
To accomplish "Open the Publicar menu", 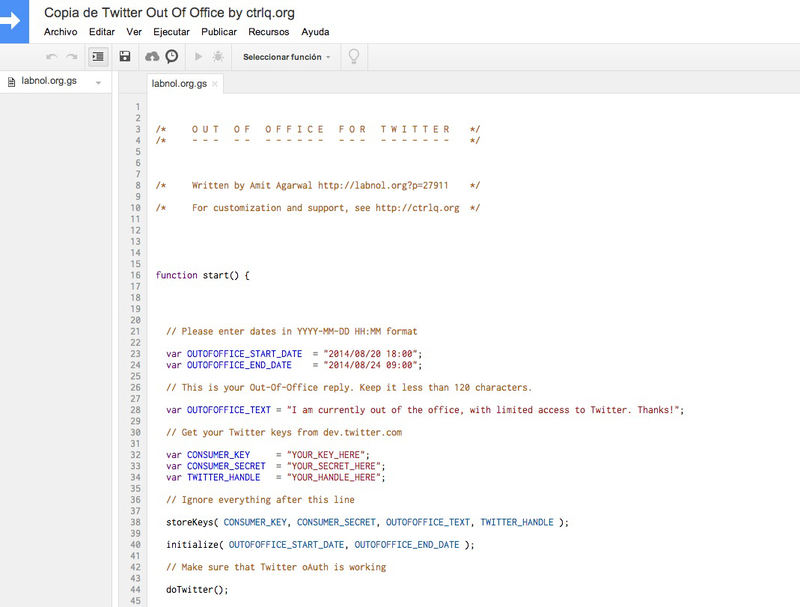I will (x=219, y=32).
